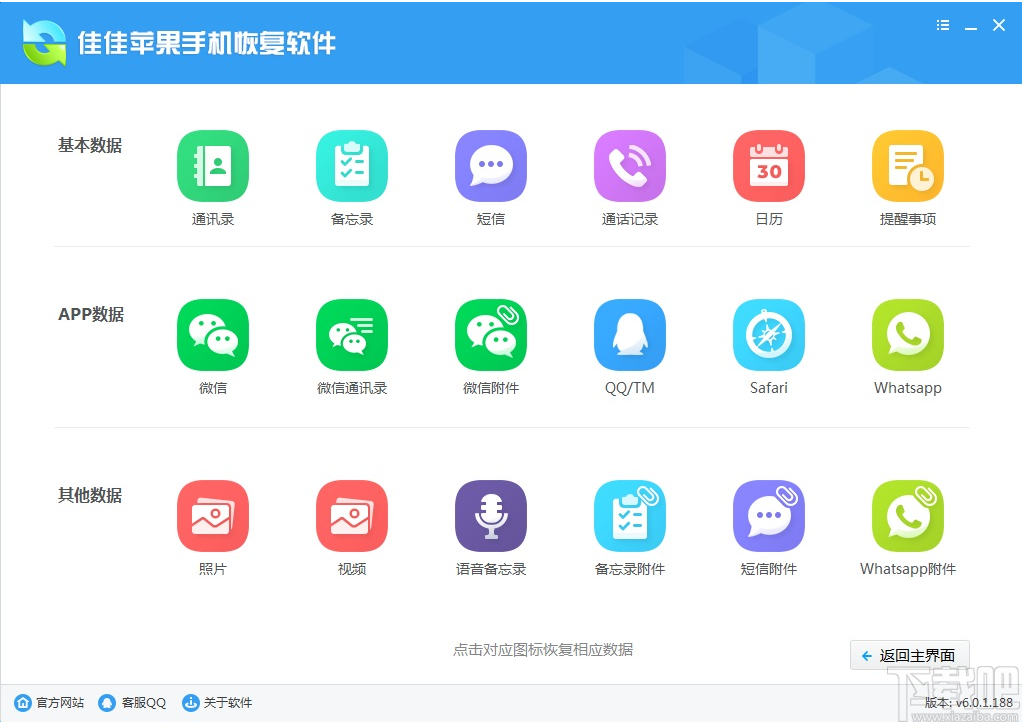
Task: Contact support via 客服QQ link
Action: [x=132, y=702]
